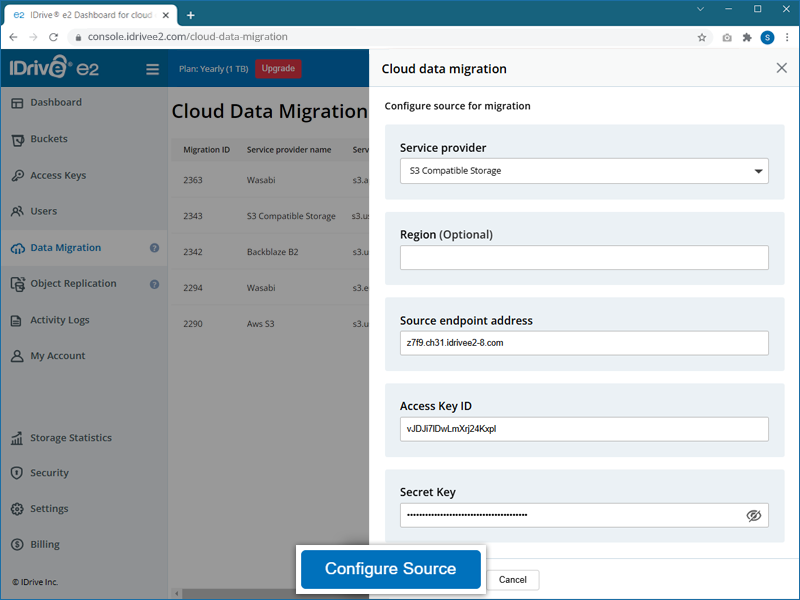Click the Users people icon
Image resolution: width=800 pixels, height=600 pixels.
click(17, 212)
